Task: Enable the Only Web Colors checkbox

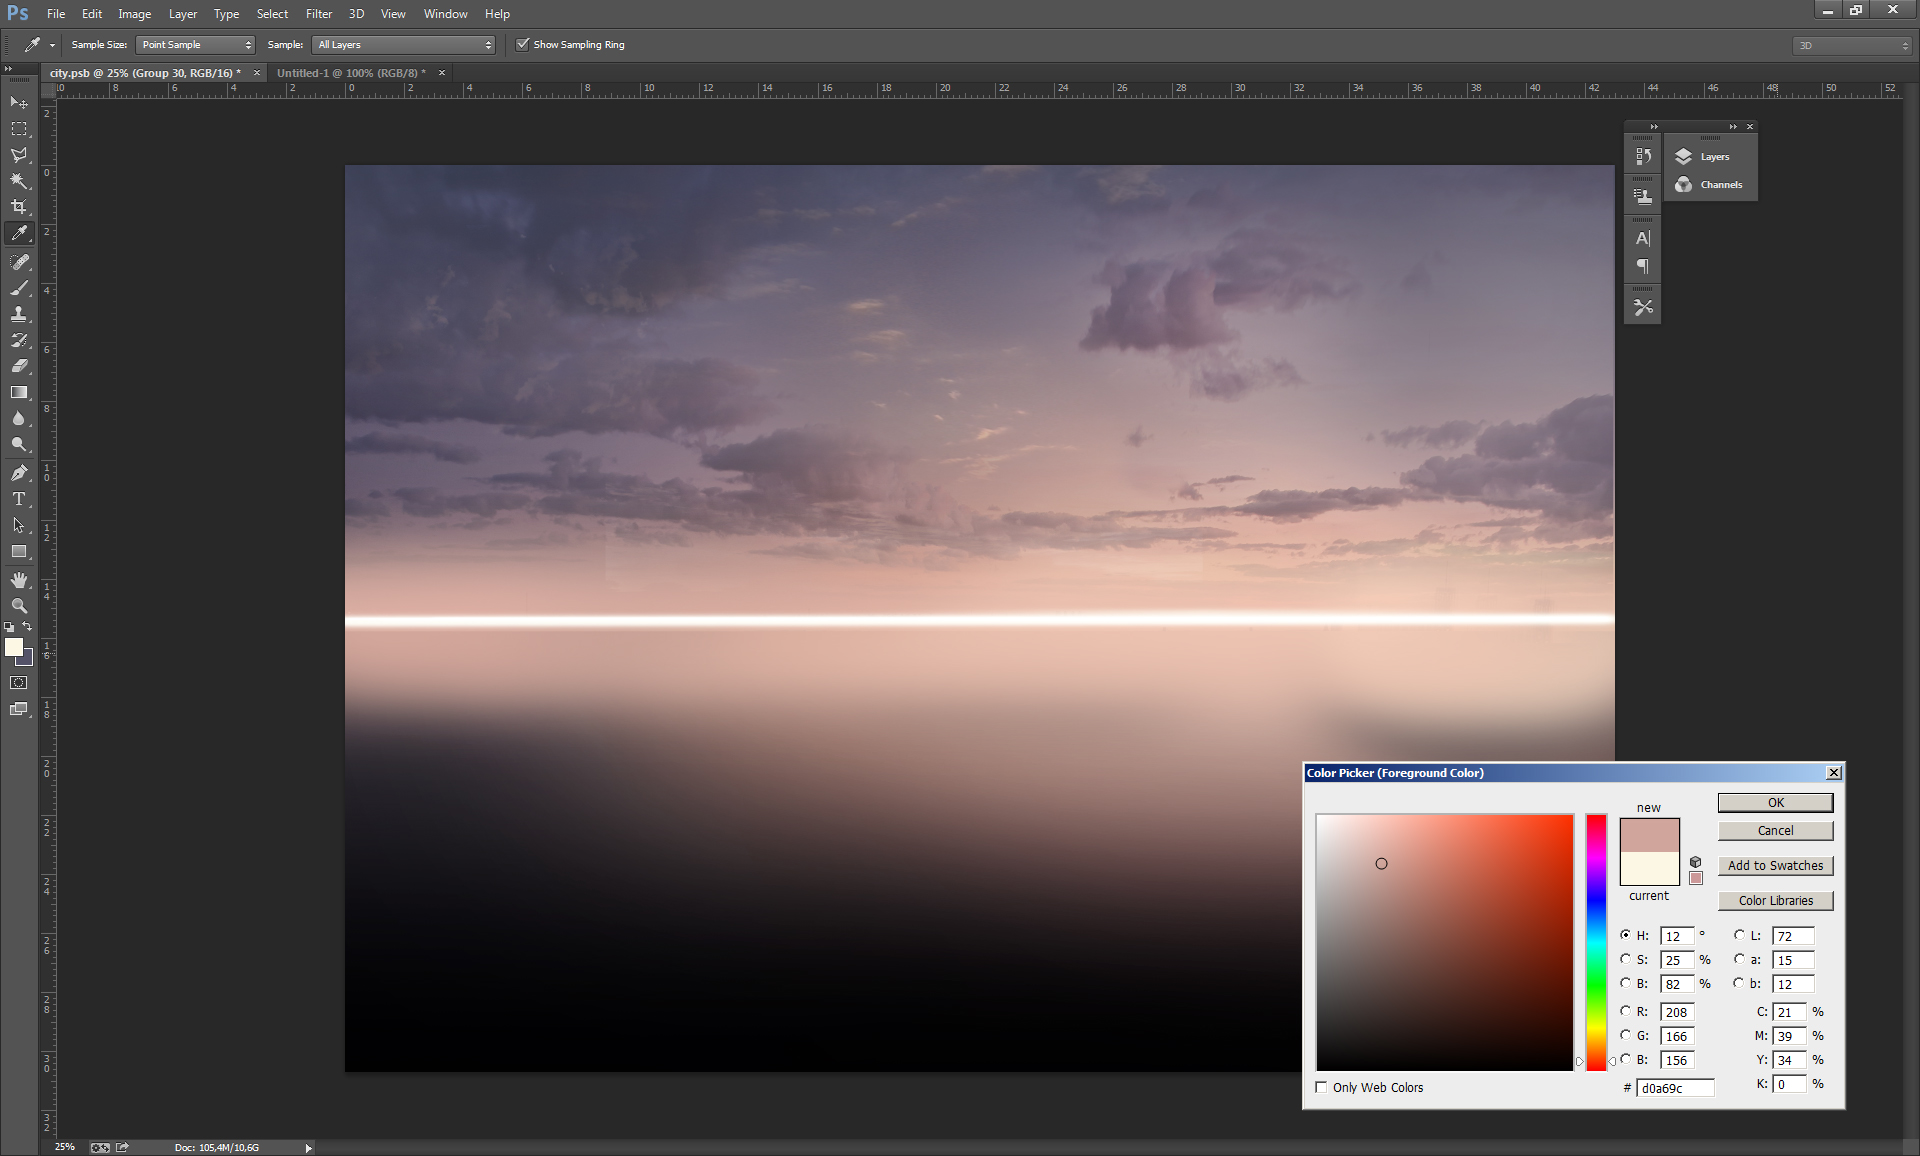Action: coord(1322,1087)
